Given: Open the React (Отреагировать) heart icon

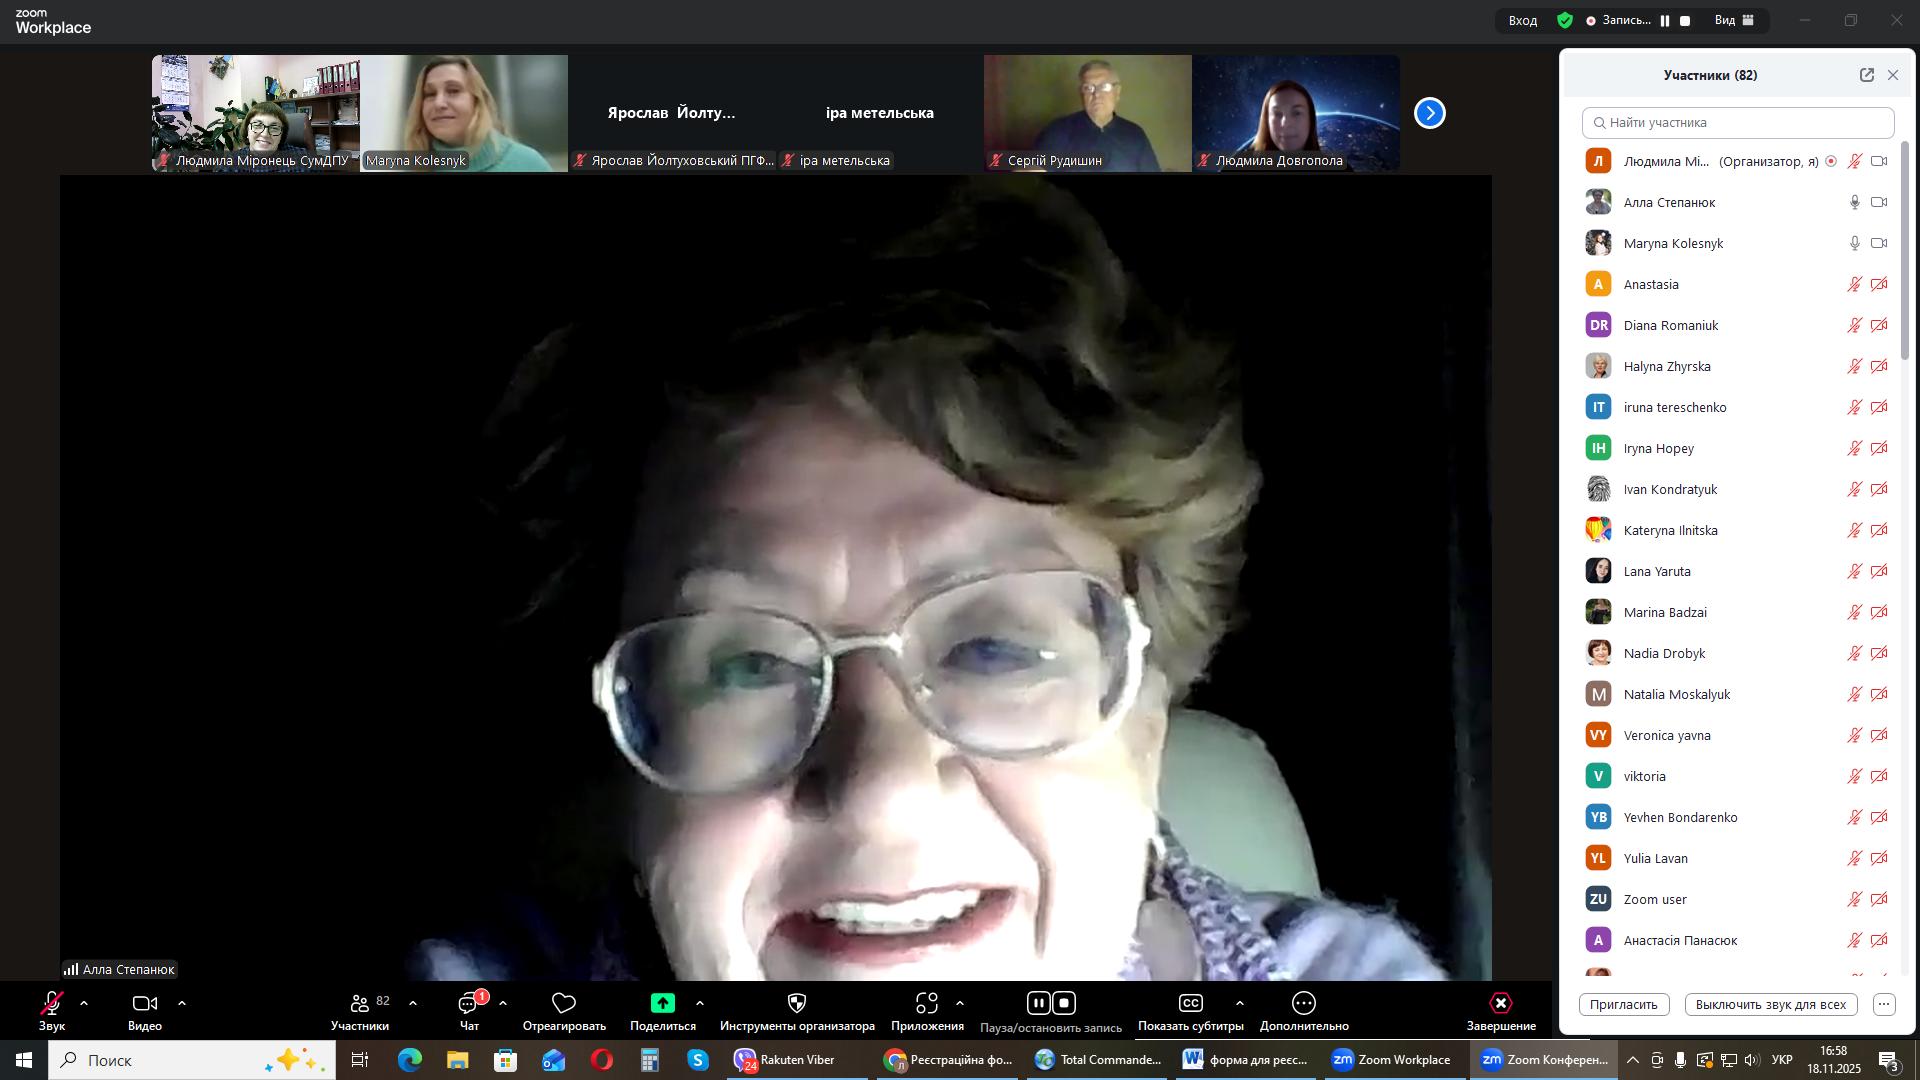Looking at the screenshot, I should [564, 1003].
